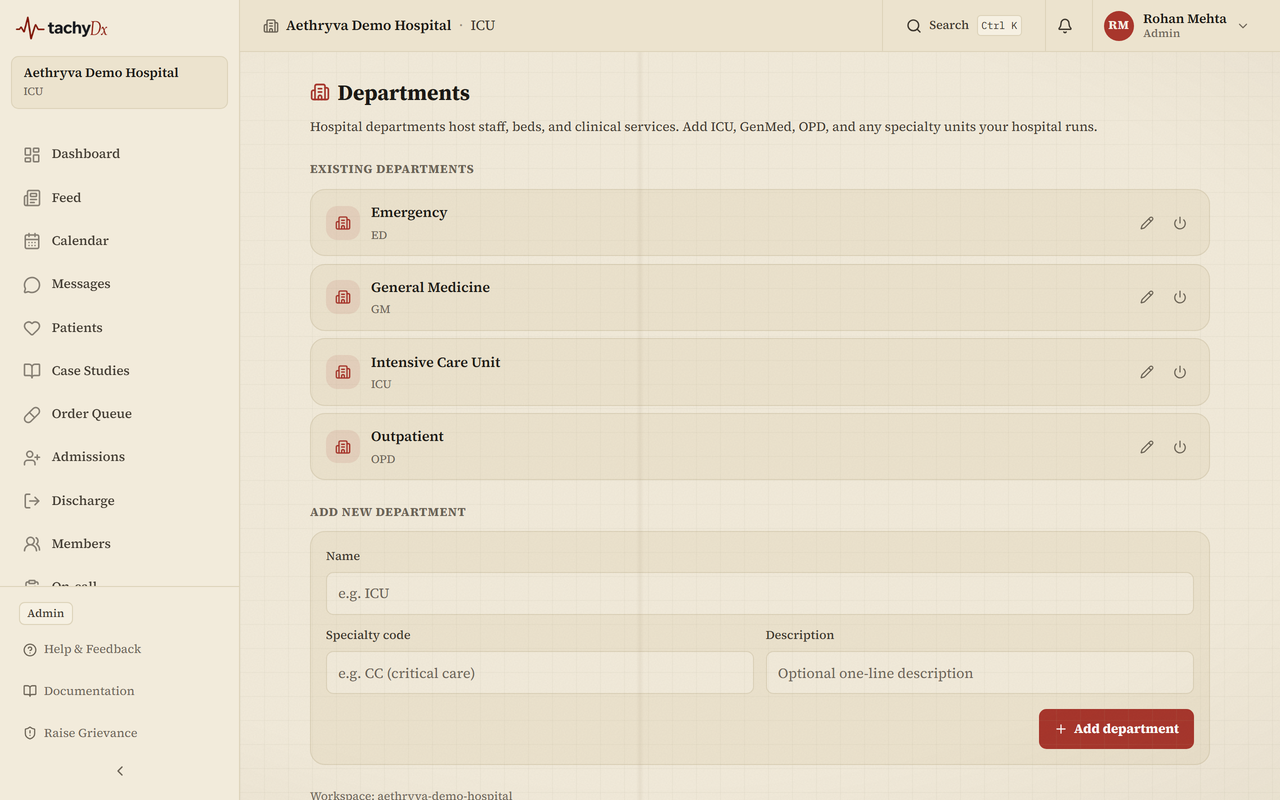Click the Help question mark icon
1280x800 pixels.
point(30,650)
